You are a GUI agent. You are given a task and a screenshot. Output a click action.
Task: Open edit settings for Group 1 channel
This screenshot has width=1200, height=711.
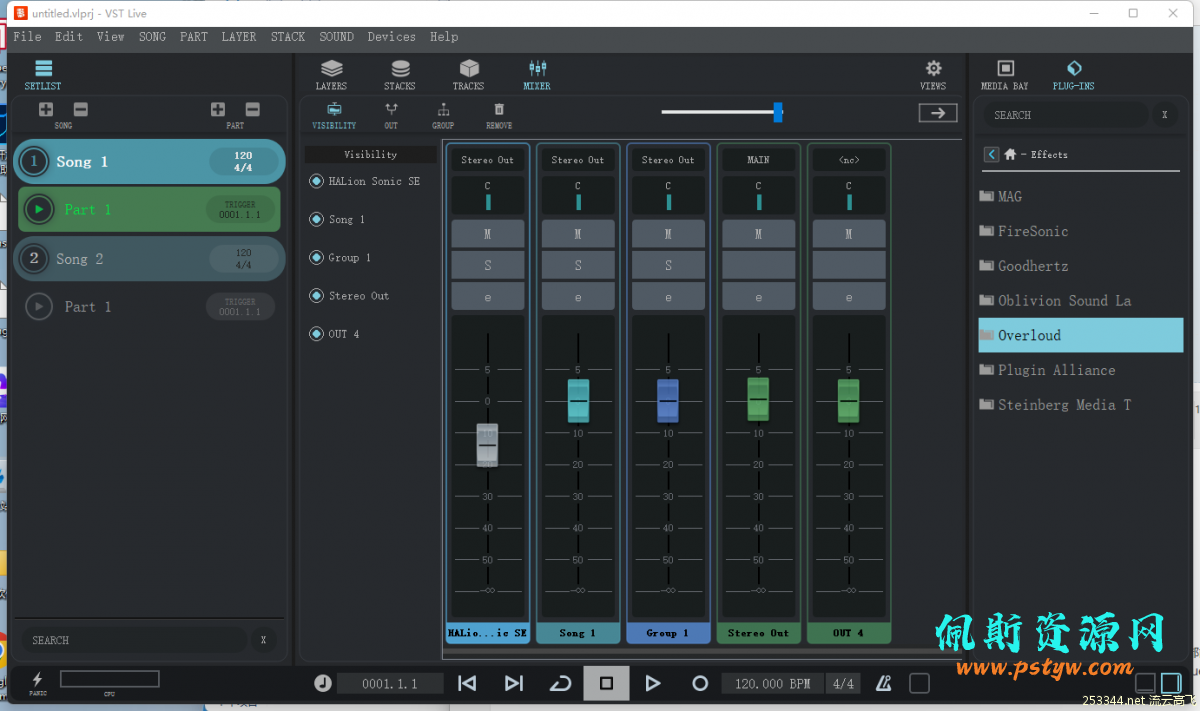668,296
